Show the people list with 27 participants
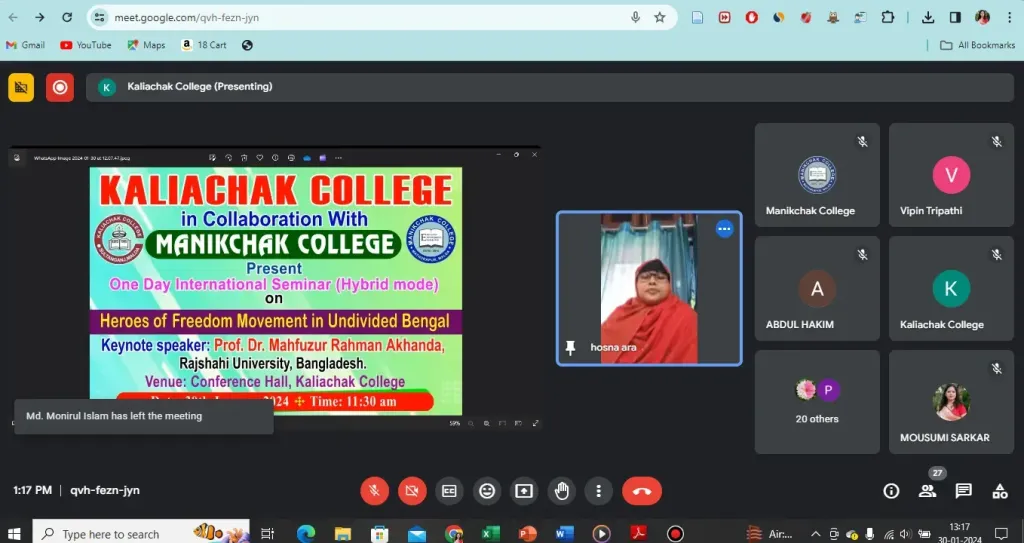Screen dimensions: 1024x543 pyautogui.click(x=928, y=491)
